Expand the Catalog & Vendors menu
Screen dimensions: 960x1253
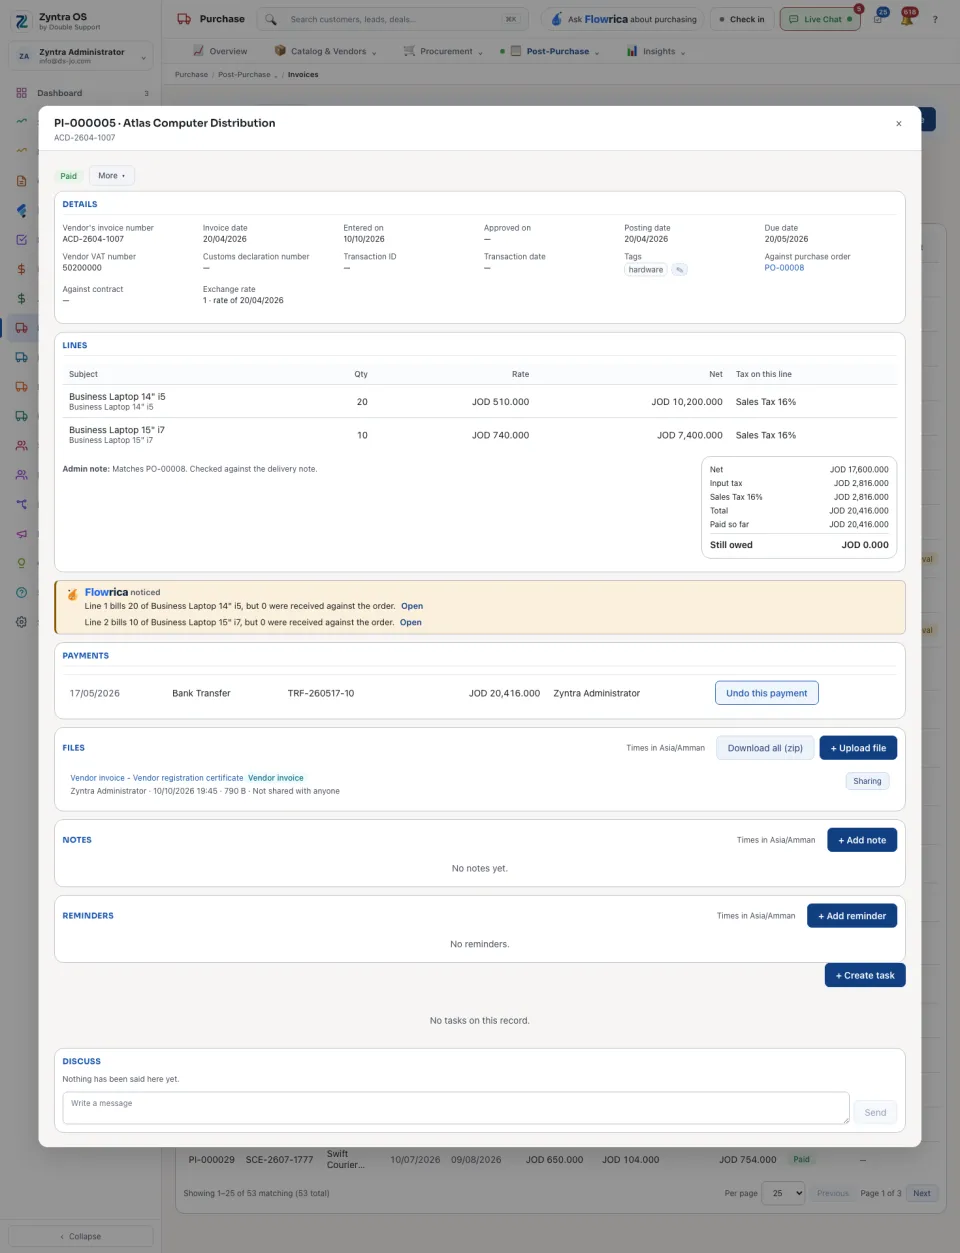[326, 51]
